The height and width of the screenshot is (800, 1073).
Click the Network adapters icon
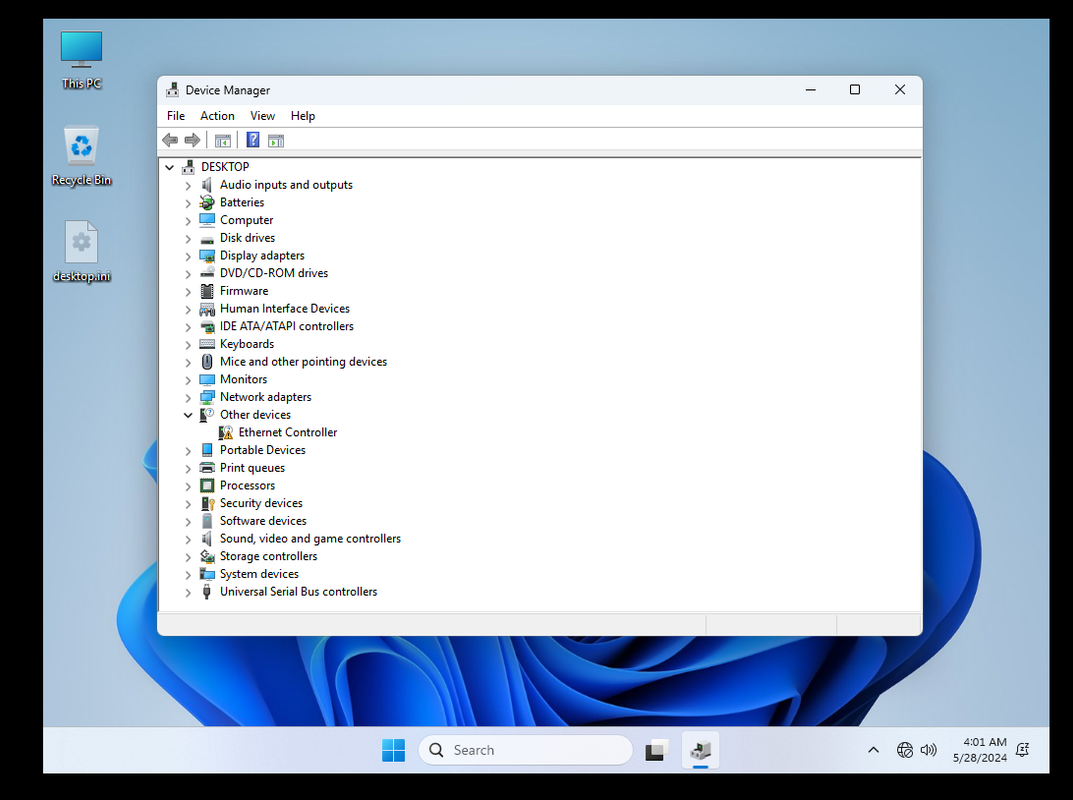point(207,397)
